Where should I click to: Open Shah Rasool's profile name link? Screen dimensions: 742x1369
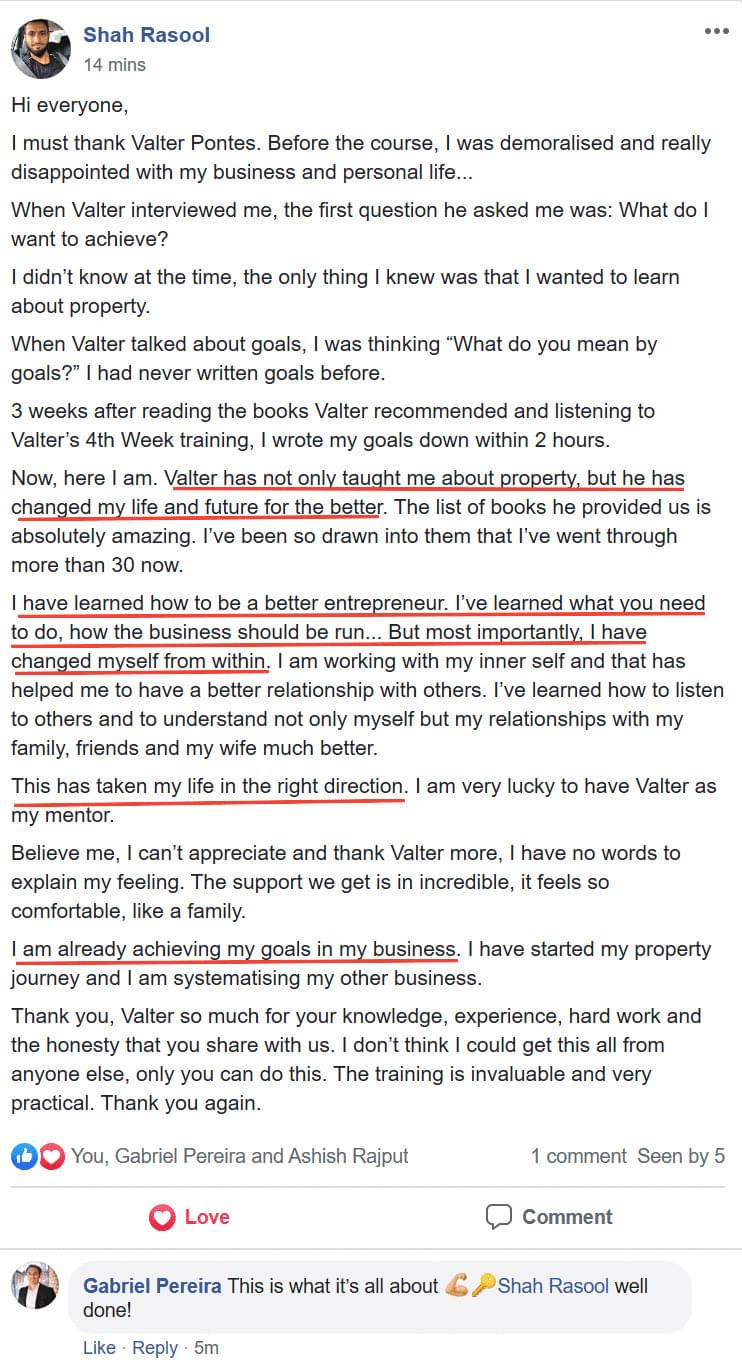146,35
